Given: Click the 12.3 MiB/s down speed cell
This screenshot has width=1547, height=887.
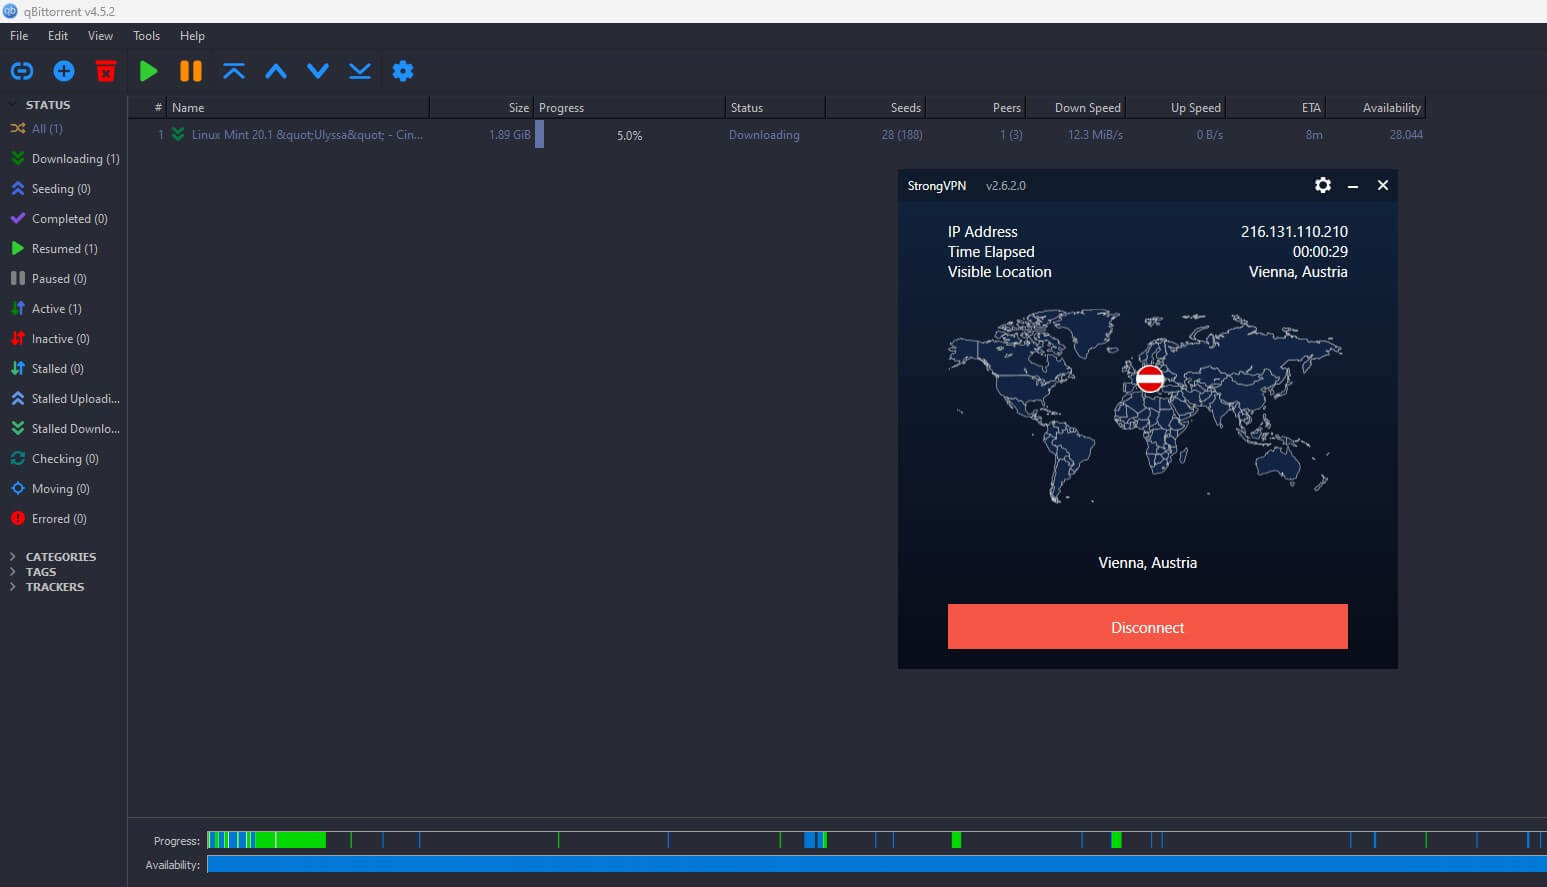Looking at the screenshot, I should coord(1095,135).
